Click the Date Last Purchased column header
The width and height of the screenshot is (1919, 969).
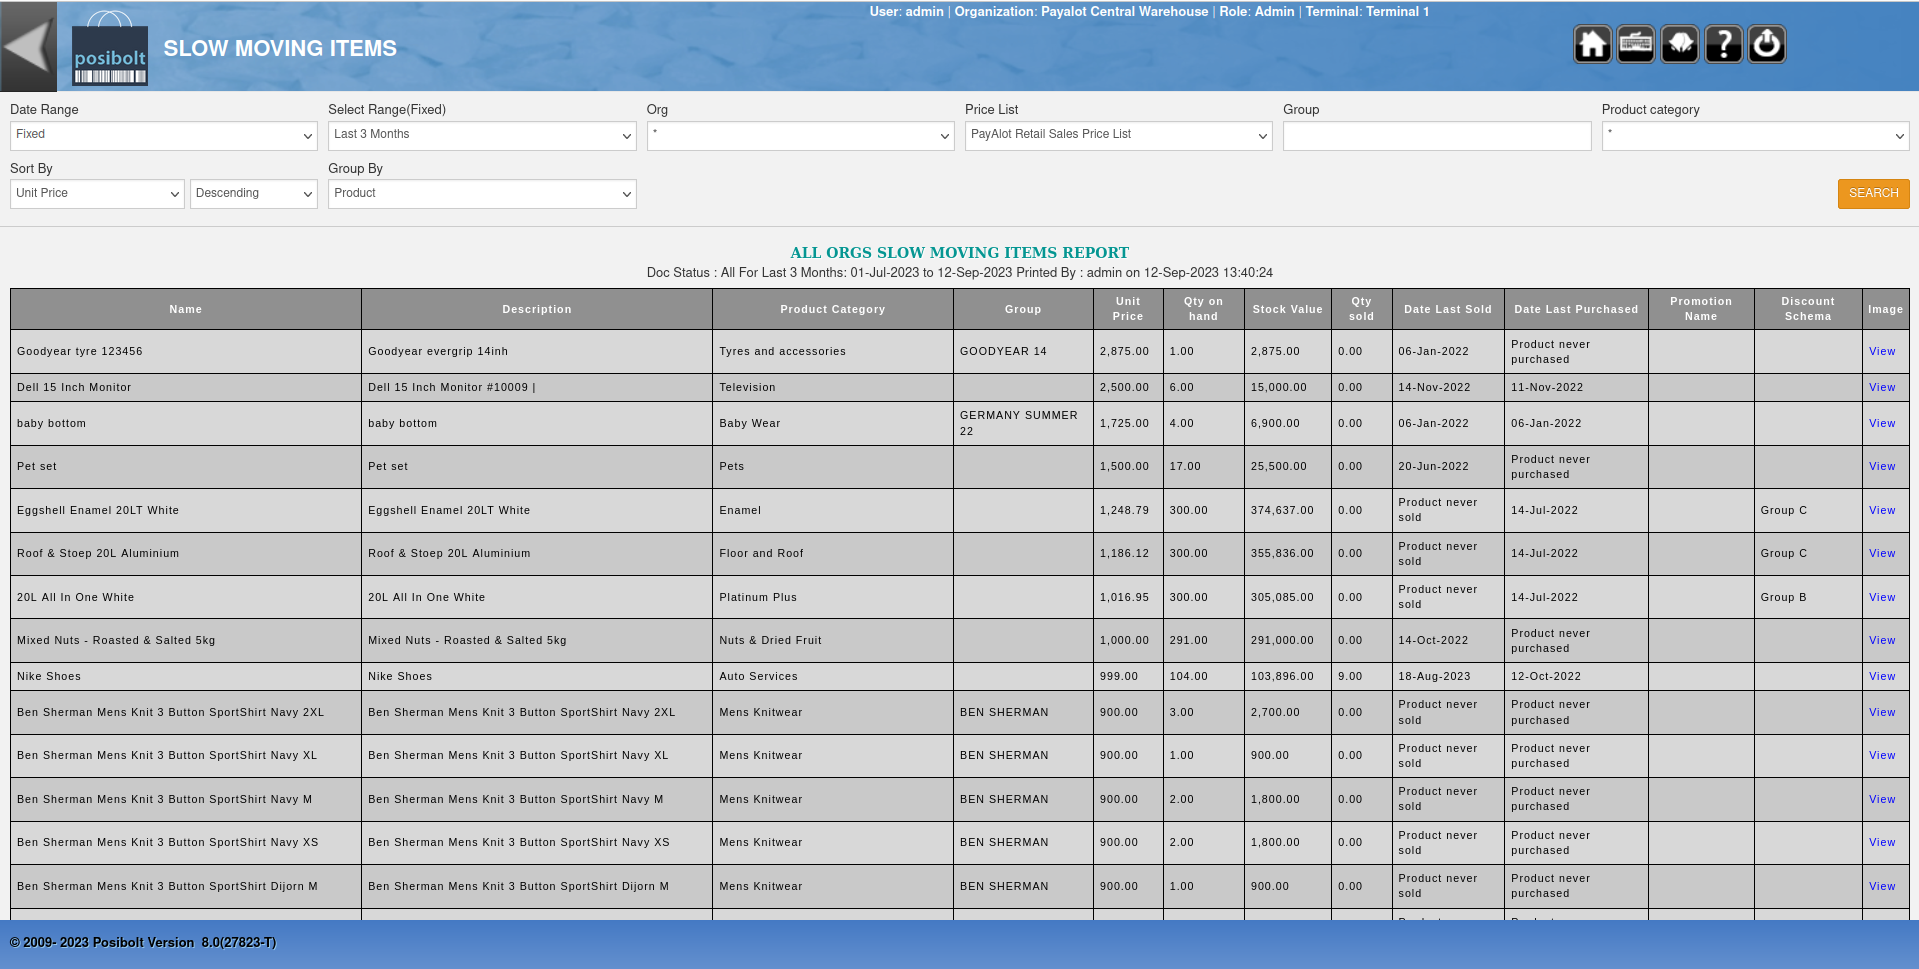(1576, 310)
